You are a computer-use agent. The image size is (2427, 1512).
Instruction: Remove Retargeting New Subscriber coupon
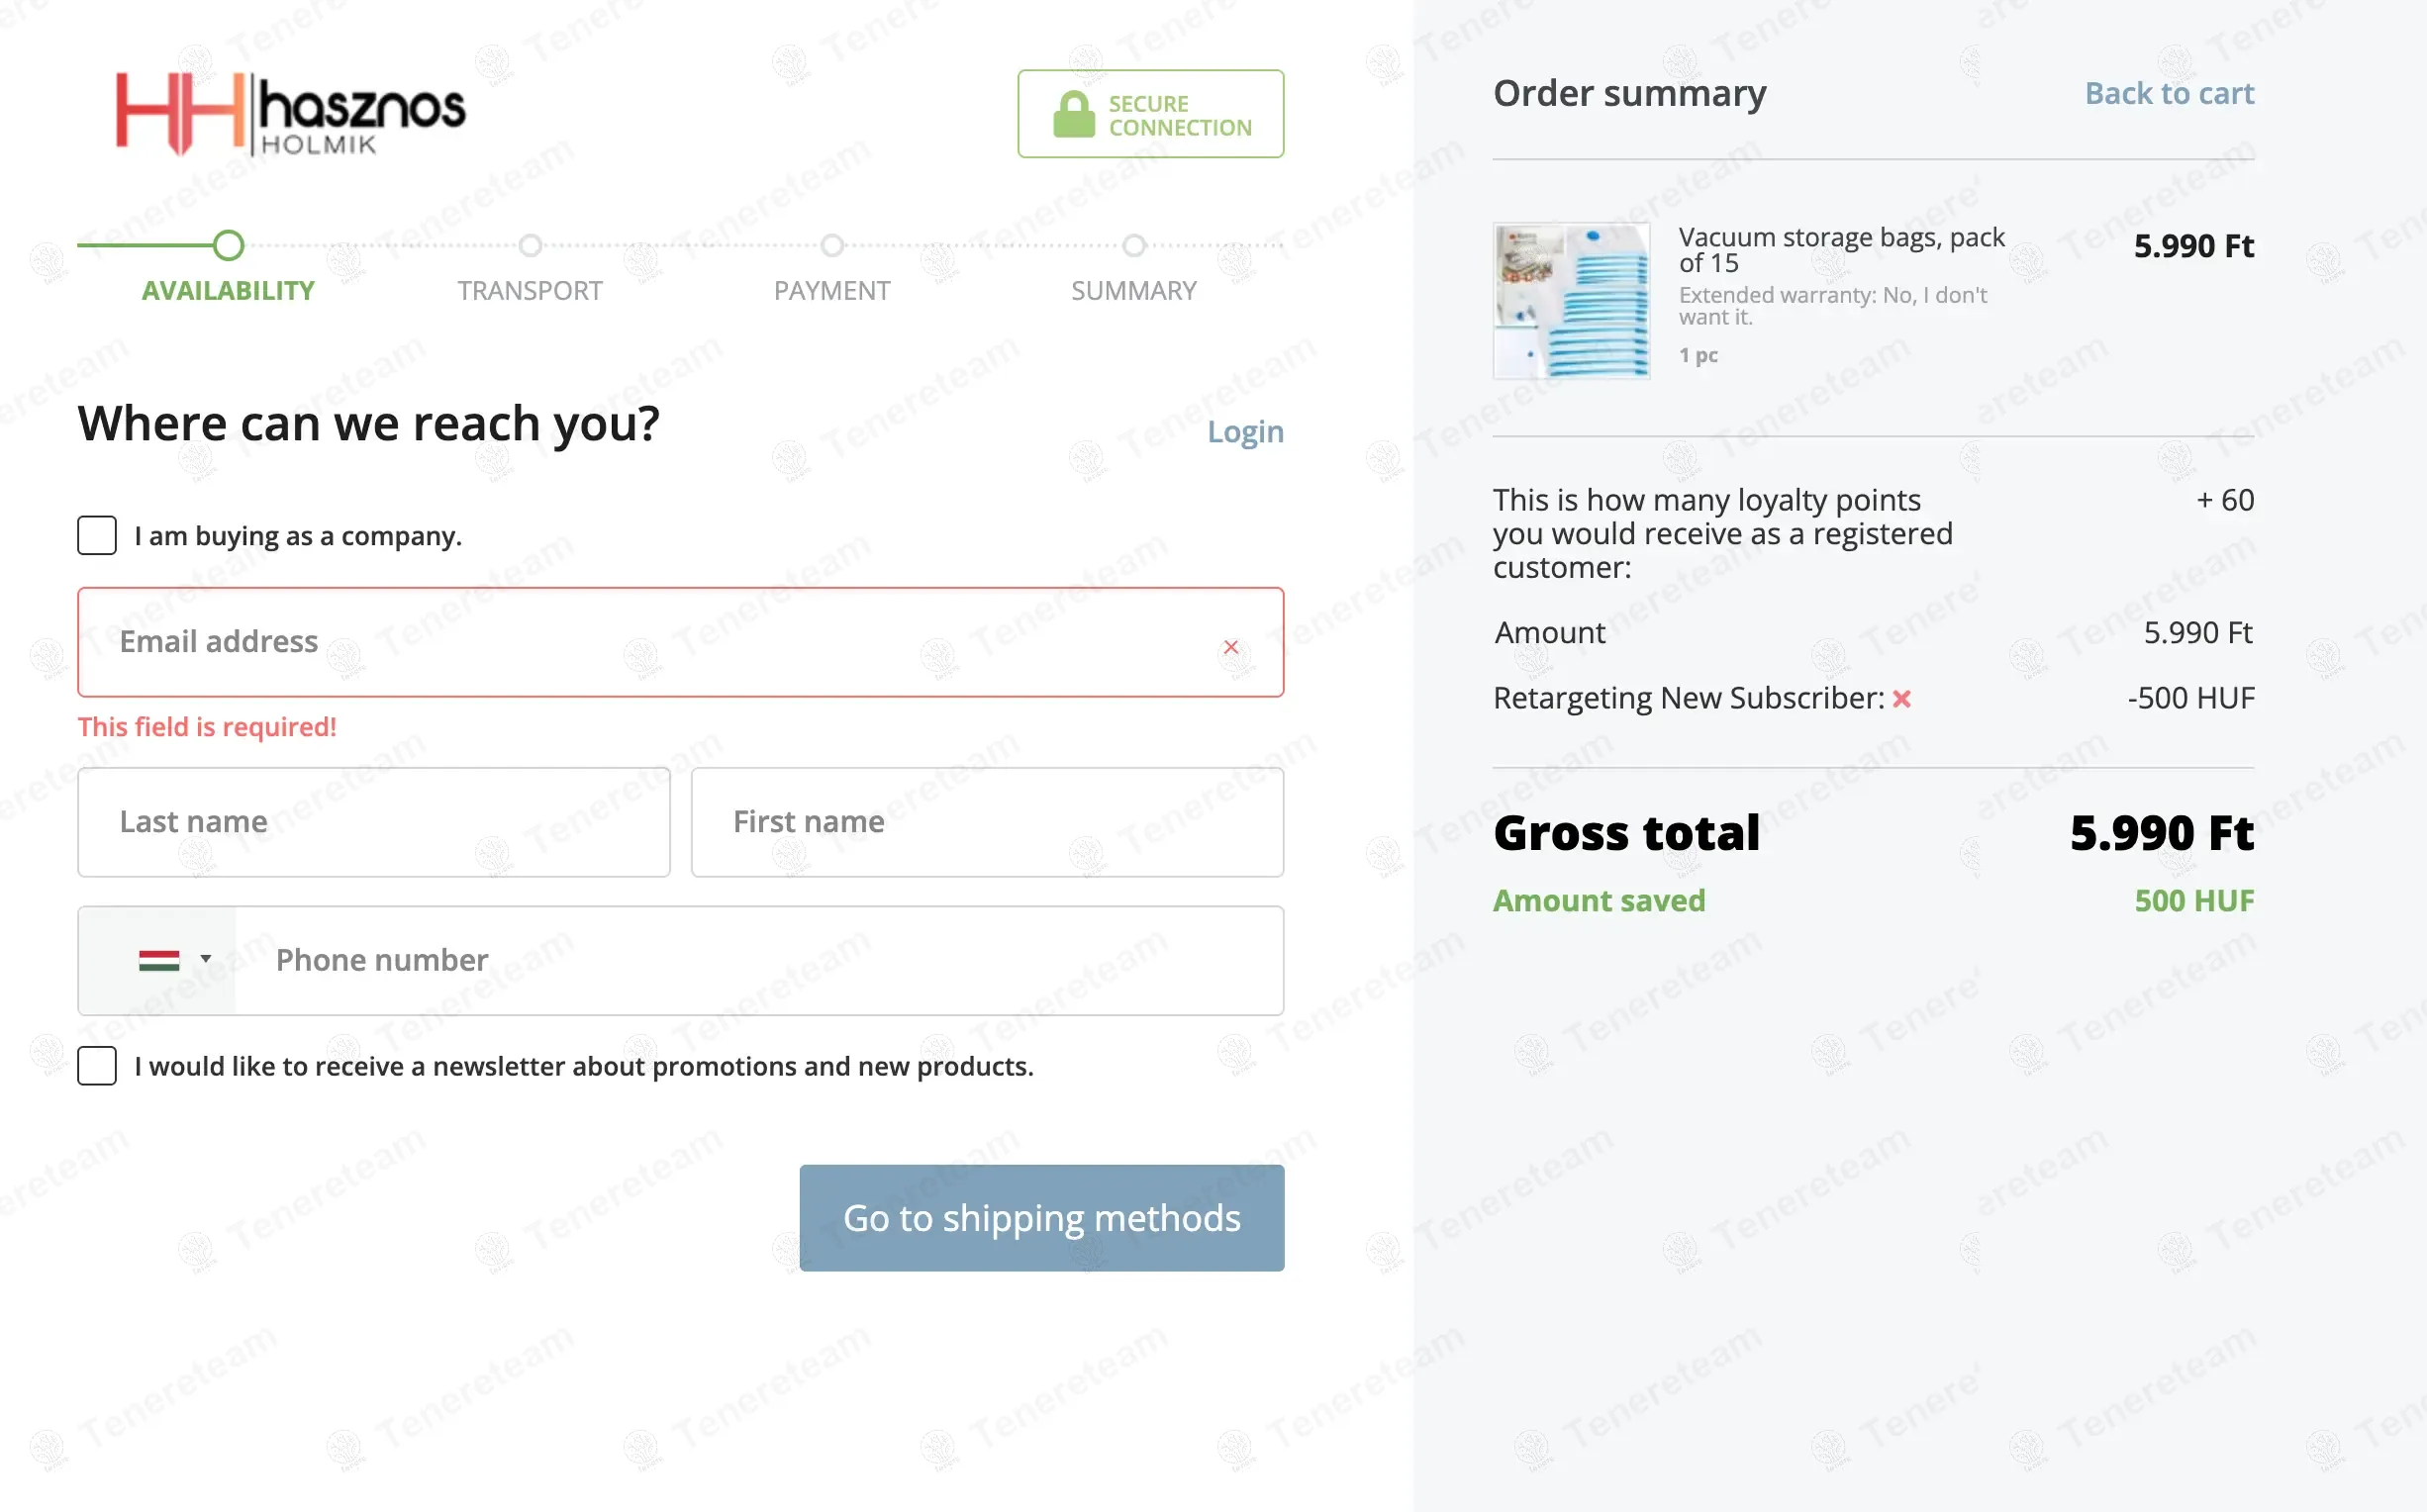coord(1901,699)
